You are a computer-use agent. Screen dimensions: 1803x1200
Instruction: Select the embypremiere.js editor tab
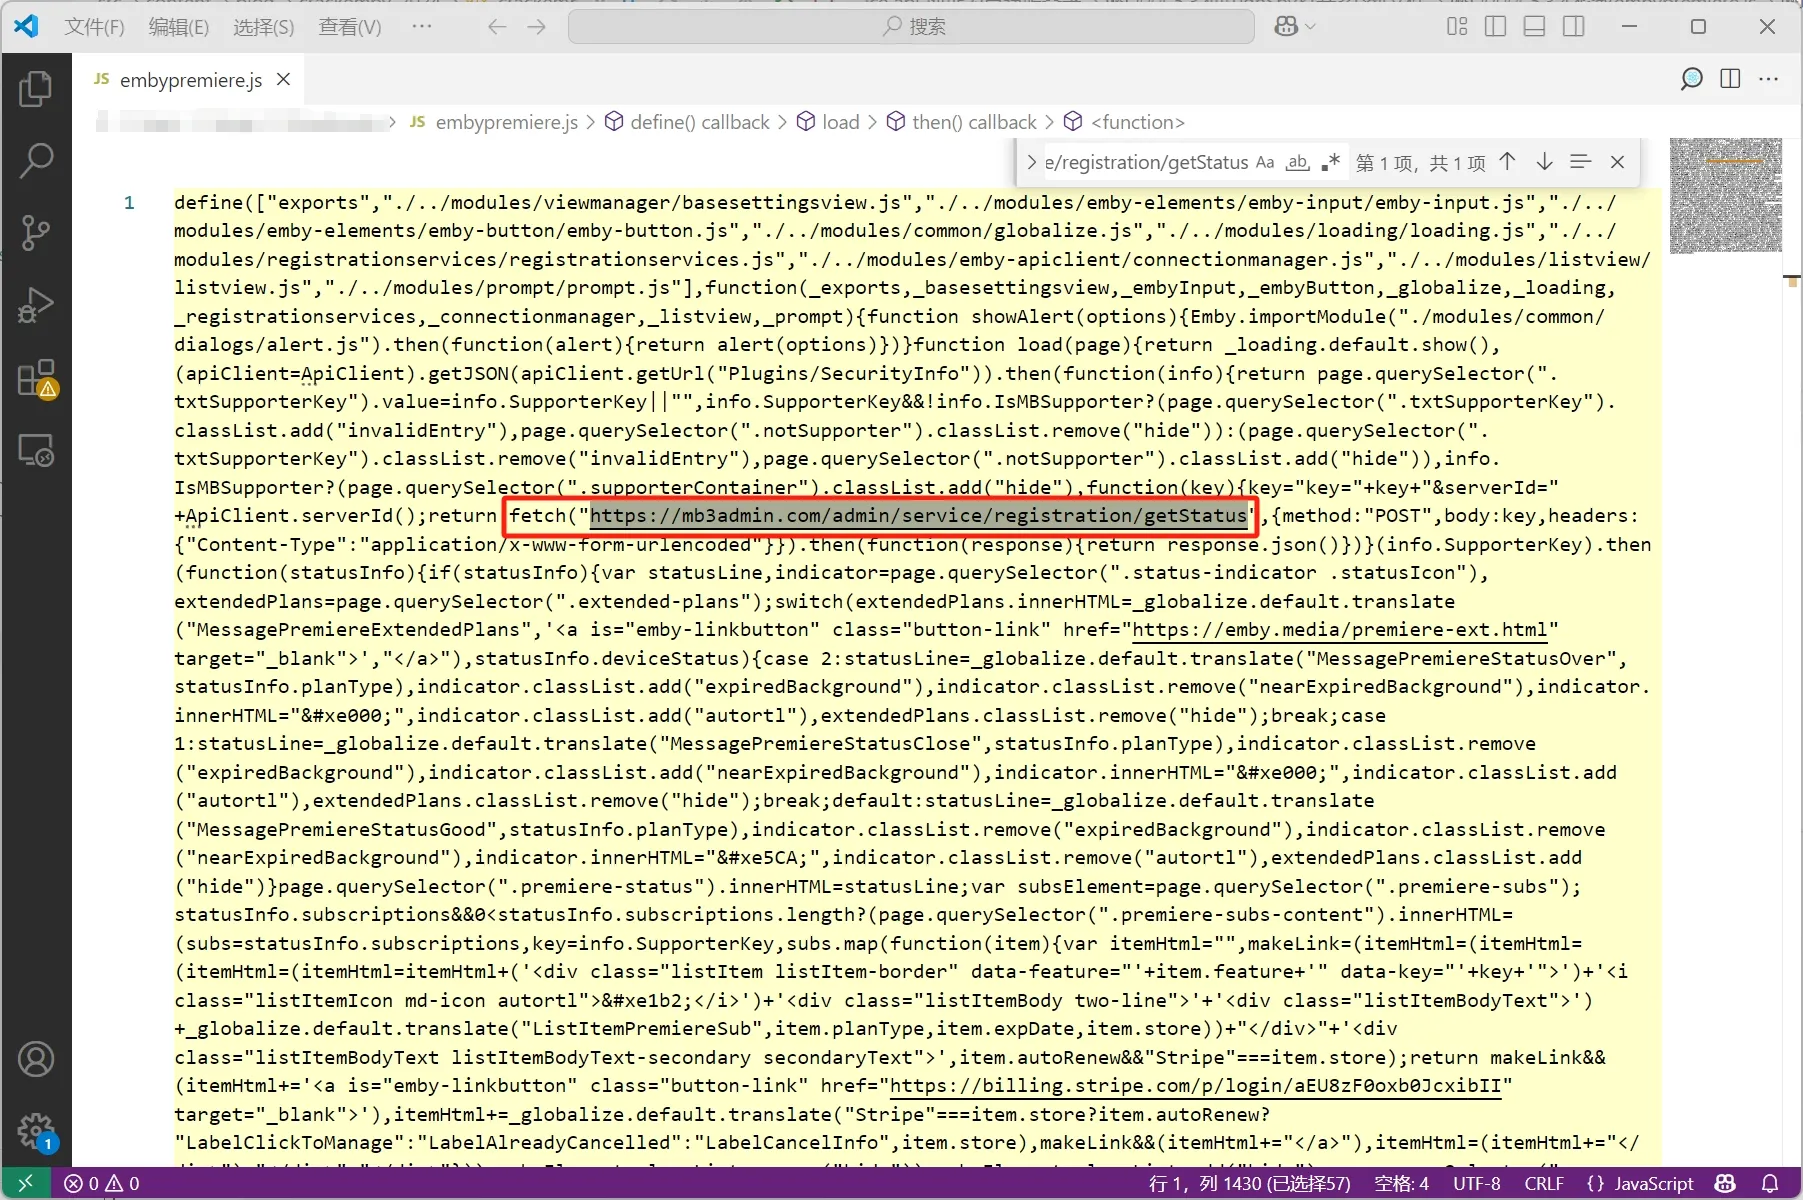(x=190, y=80)
